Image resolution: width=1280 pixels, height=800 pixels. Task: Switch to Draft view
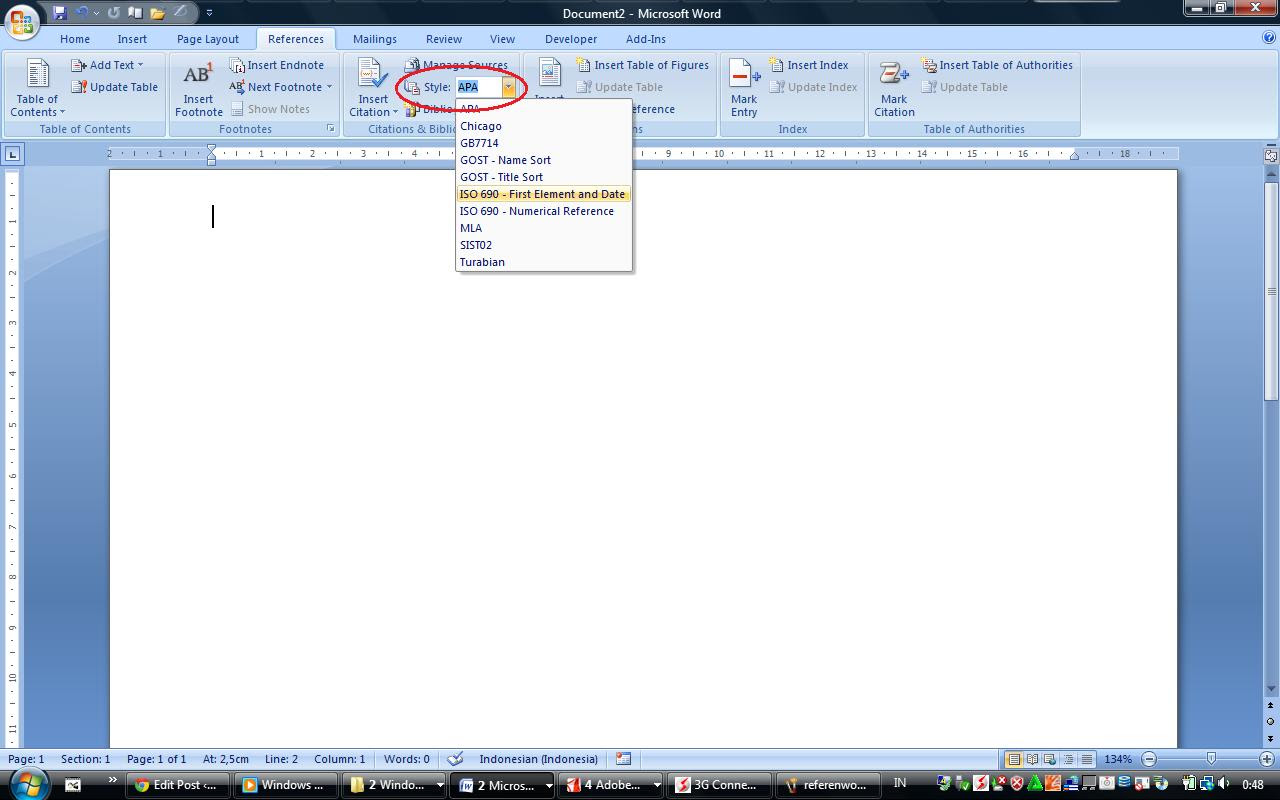click(1086, 759)
